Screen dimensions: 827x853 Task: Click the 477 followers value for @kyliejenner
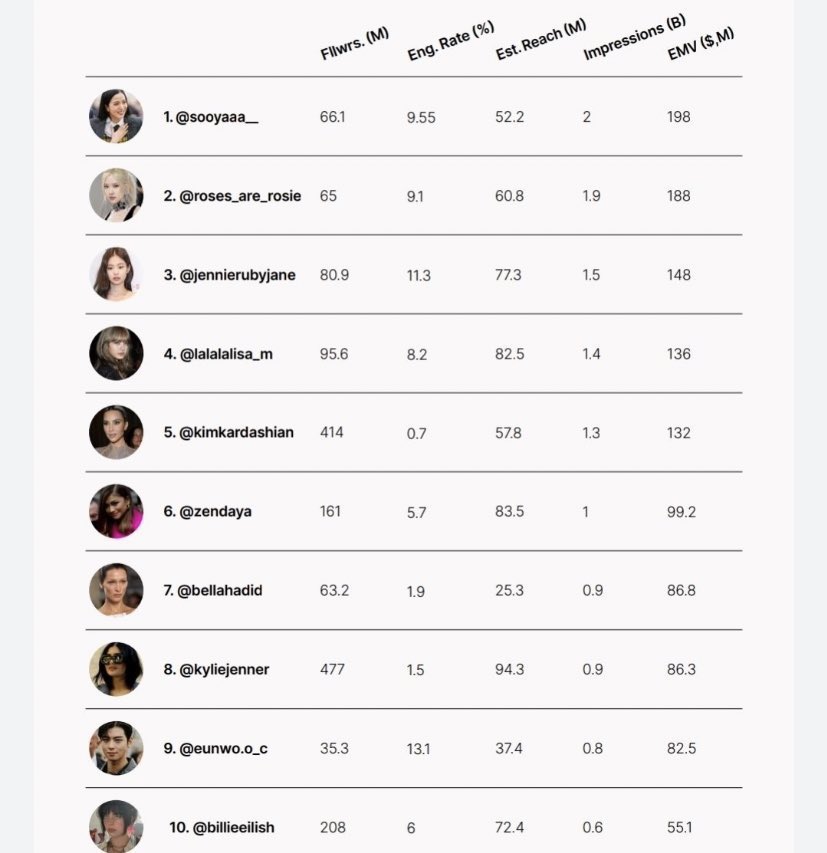332,670
